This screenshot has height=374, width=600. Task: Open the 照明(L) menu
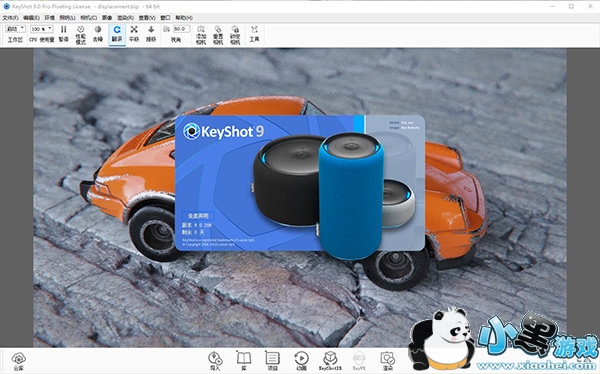67,18
